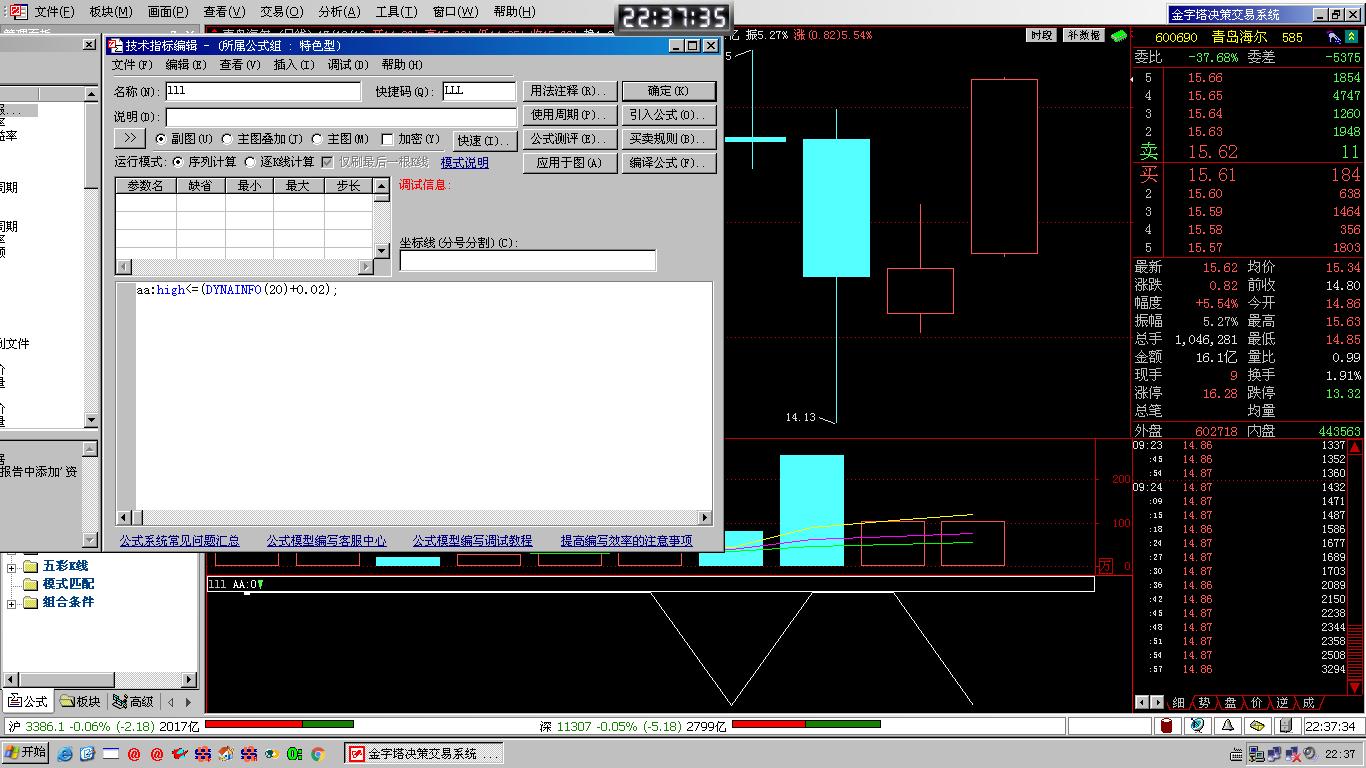Open main window 分析 menu
The width and height of the screenshot is (1366, 768).
(x=339, y=12)
